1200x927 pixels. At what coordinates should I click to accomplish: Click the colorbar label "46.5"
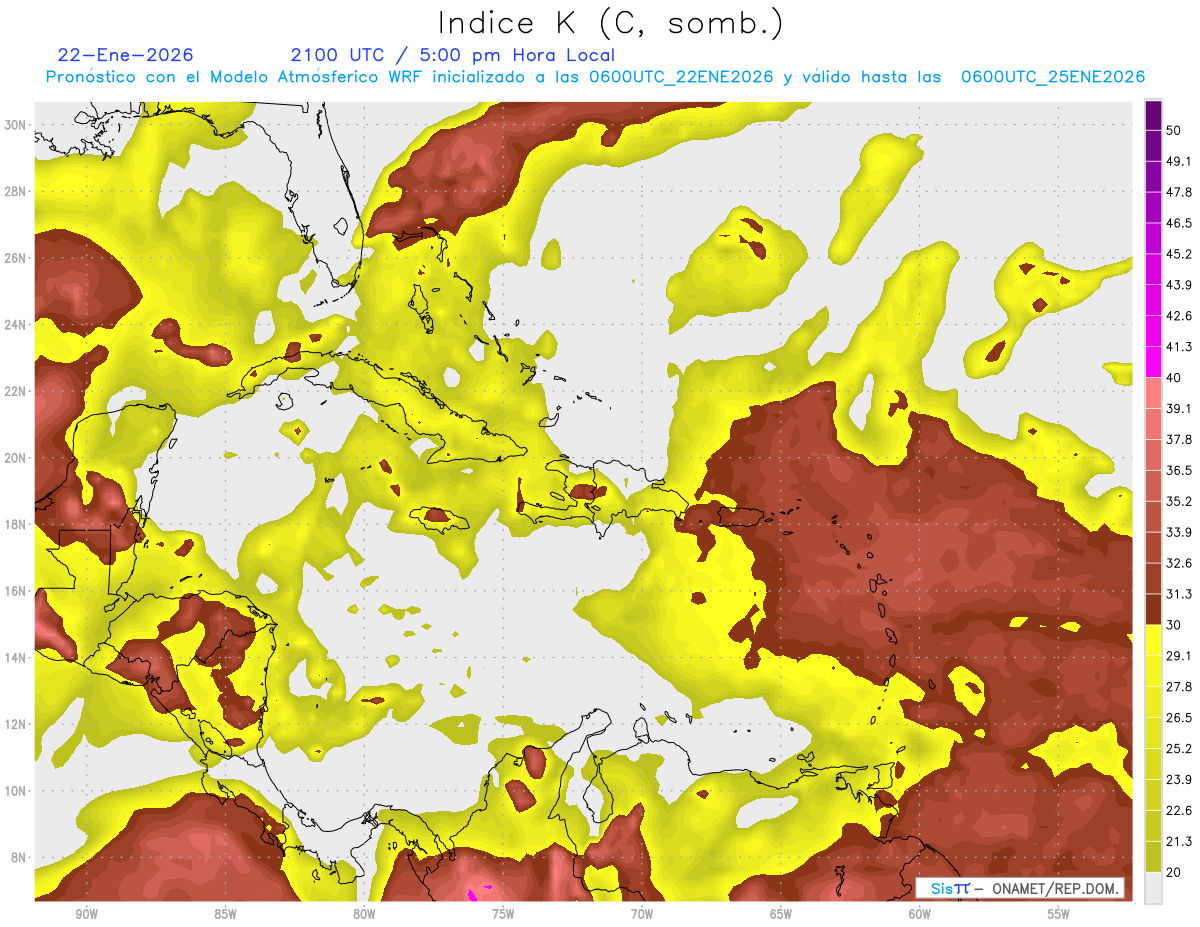1179,223
